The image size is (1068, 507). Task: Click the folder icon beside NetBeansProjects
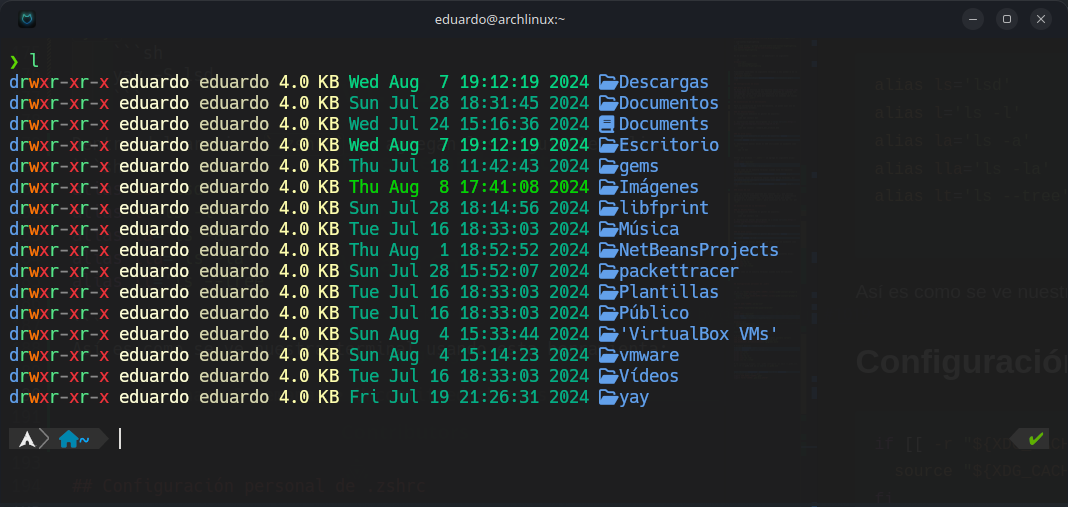coord(607,250)
